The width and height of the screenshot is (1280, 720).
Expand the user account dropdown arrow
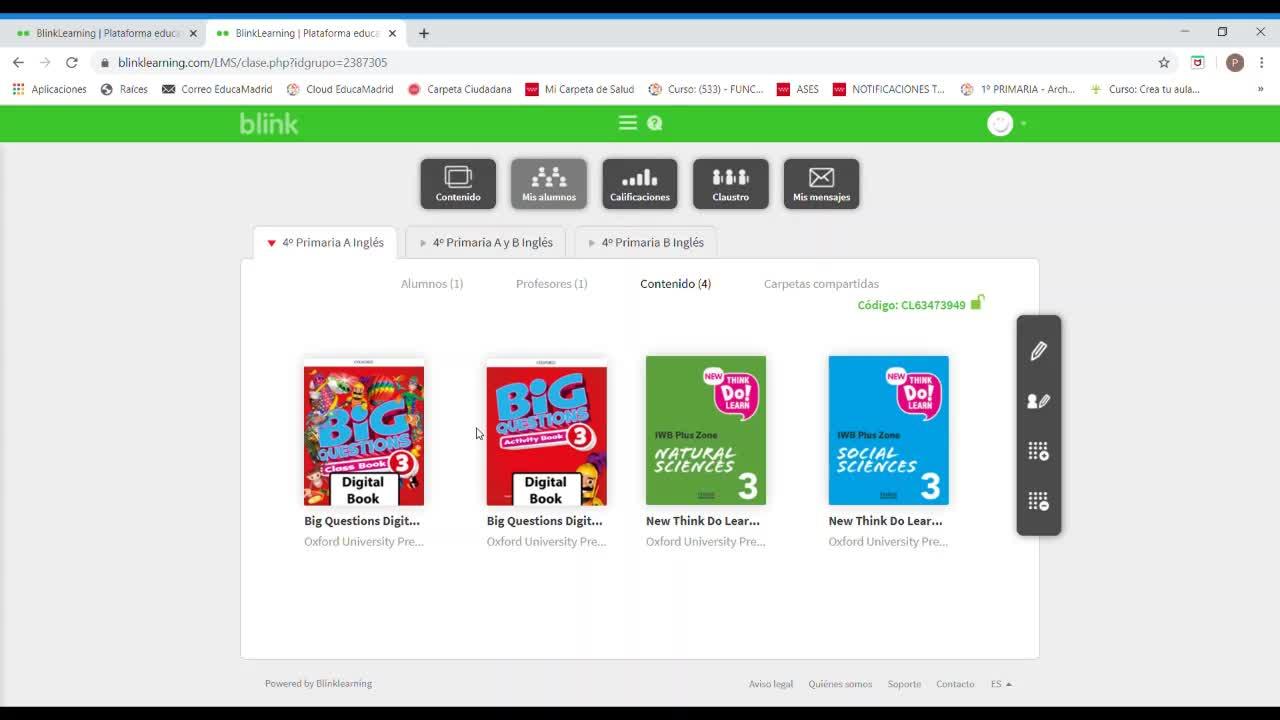[1023, 124]
